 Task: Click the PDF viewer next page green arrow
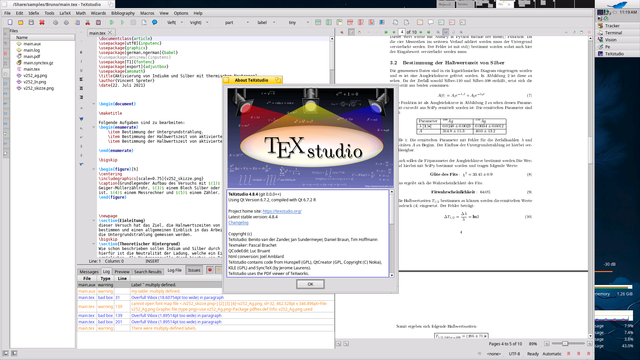(x=421, y=32)
